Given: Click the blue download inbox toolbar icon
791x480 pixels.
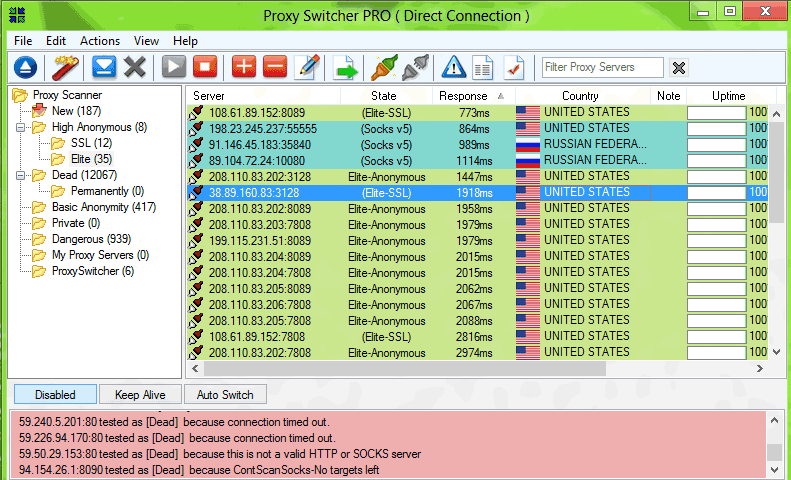Looking at the screenshot, I should [x=104, y=67].
